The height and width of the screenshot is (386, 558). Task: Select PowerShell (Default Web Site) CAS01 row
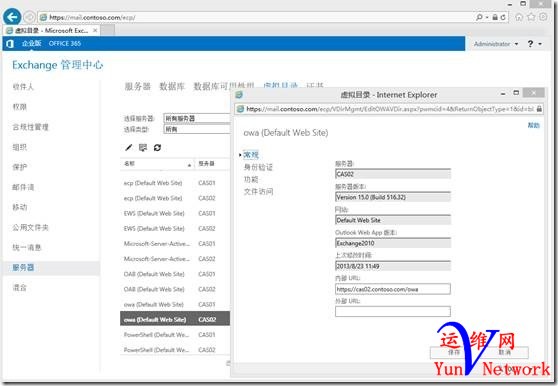pyautogui.click(x=175, y=335)
